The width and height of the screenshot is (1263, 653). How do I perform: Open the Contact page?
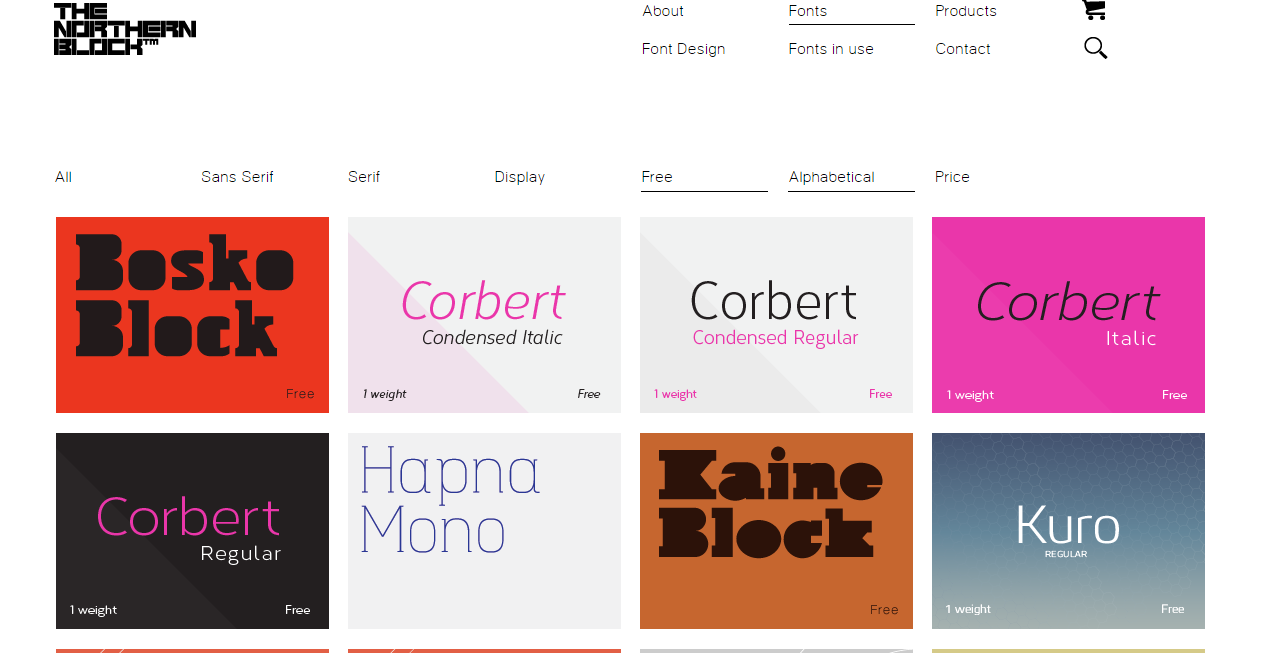(x=963, y=49)
